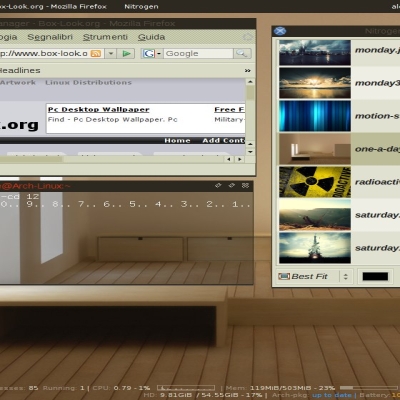Click the CPU usage graph bar
This screenshot has width=400, height=400.
click(x=186, y=388)
